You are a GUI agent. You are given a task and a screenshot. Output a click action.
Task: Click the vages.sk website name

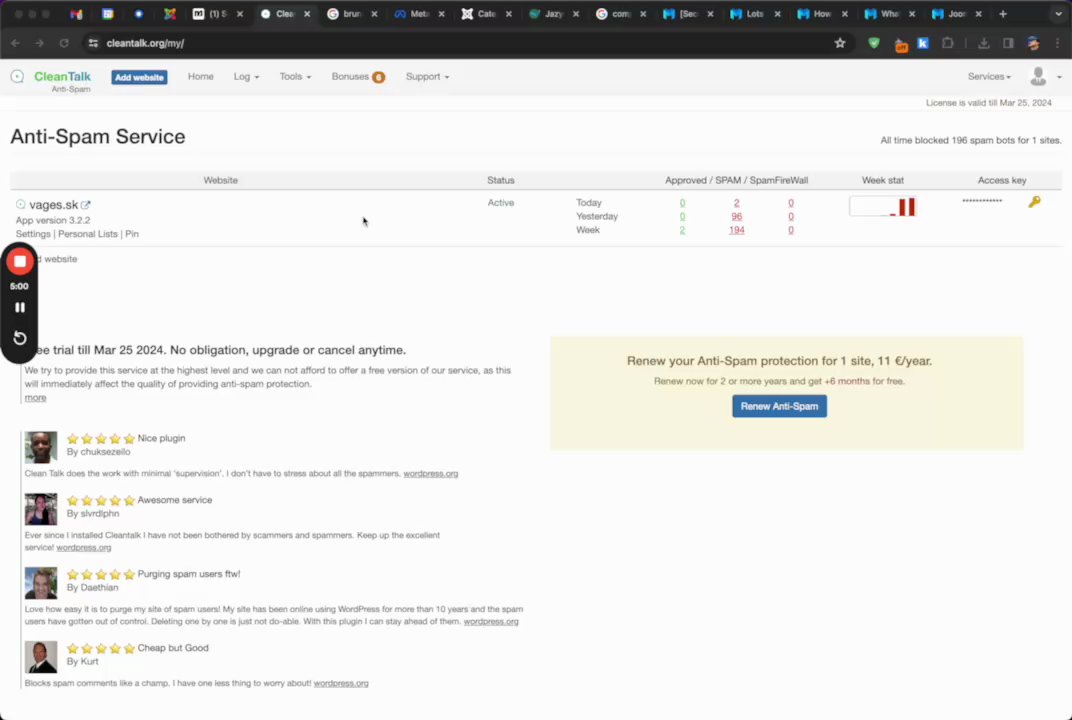tap(53, 204)
